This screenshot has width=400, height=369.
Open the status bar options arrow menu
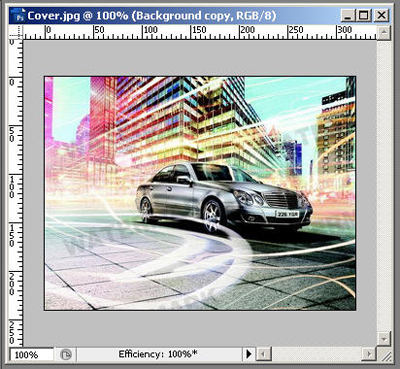click(248, 354)
